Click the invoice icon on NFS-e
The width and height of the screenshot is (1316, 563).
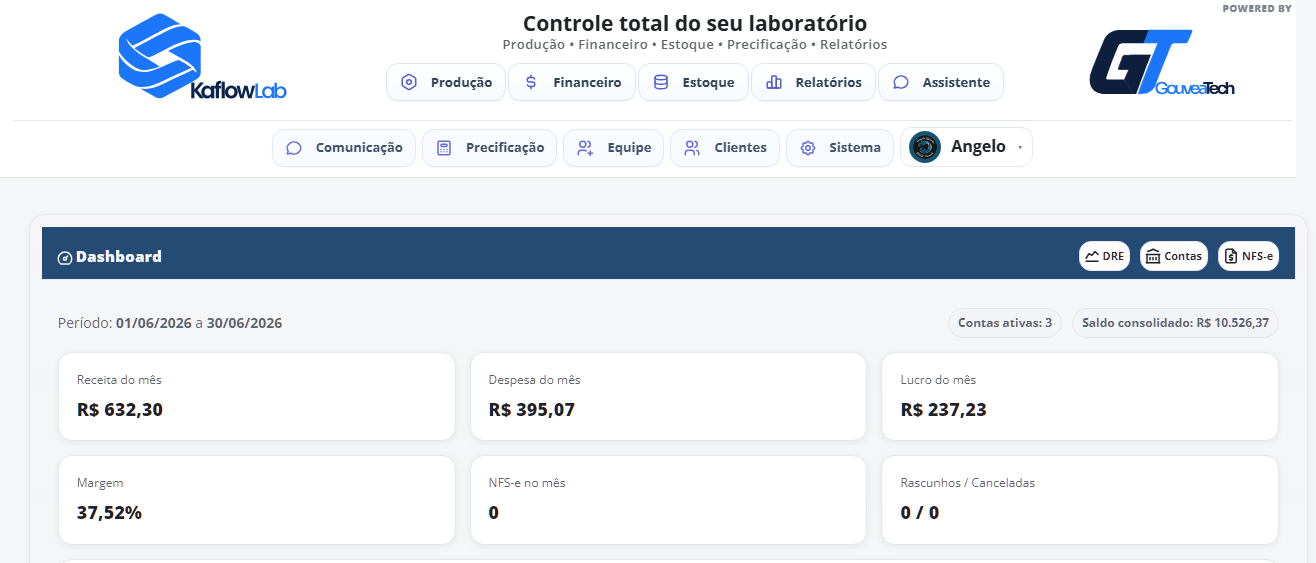(1231, 256)
